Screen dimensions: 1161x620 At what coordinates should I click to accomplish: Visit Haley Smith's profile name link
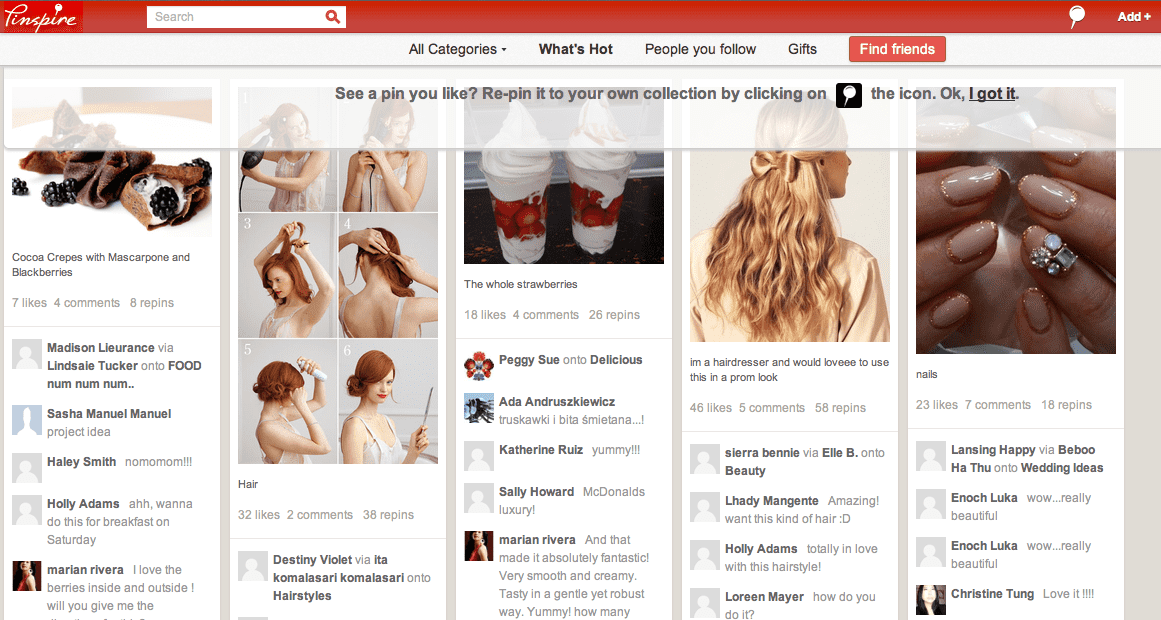[81, 462]
